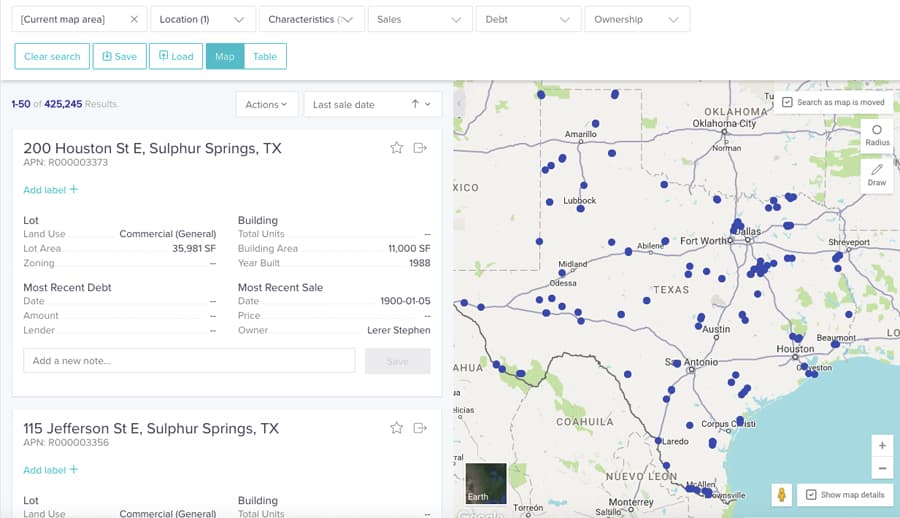
Task: Click export icon for 200 Houston St E
Action: pyautogui.click(x=420, y=148)
